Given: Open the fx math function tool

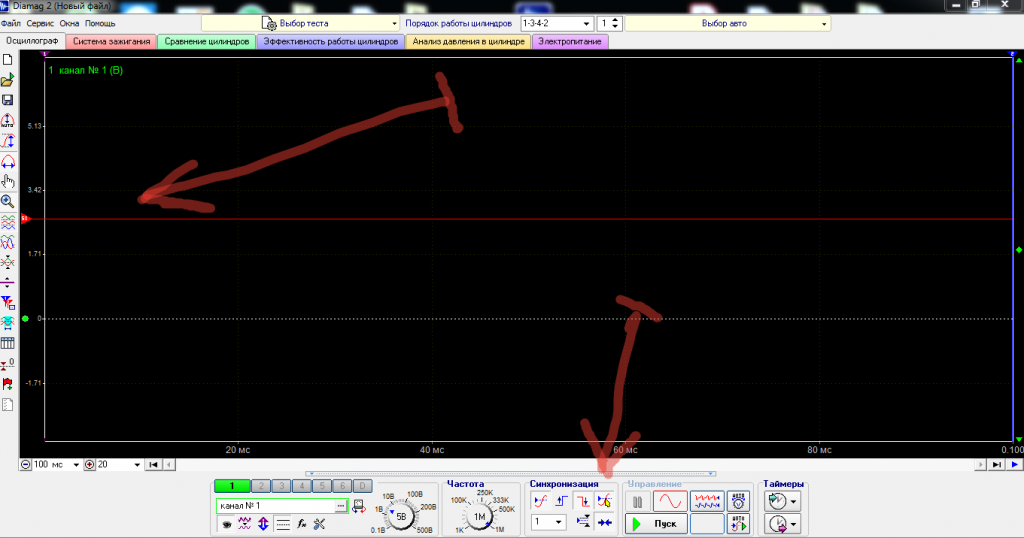Looking at the screenshot, I should (x=301, y=524).
